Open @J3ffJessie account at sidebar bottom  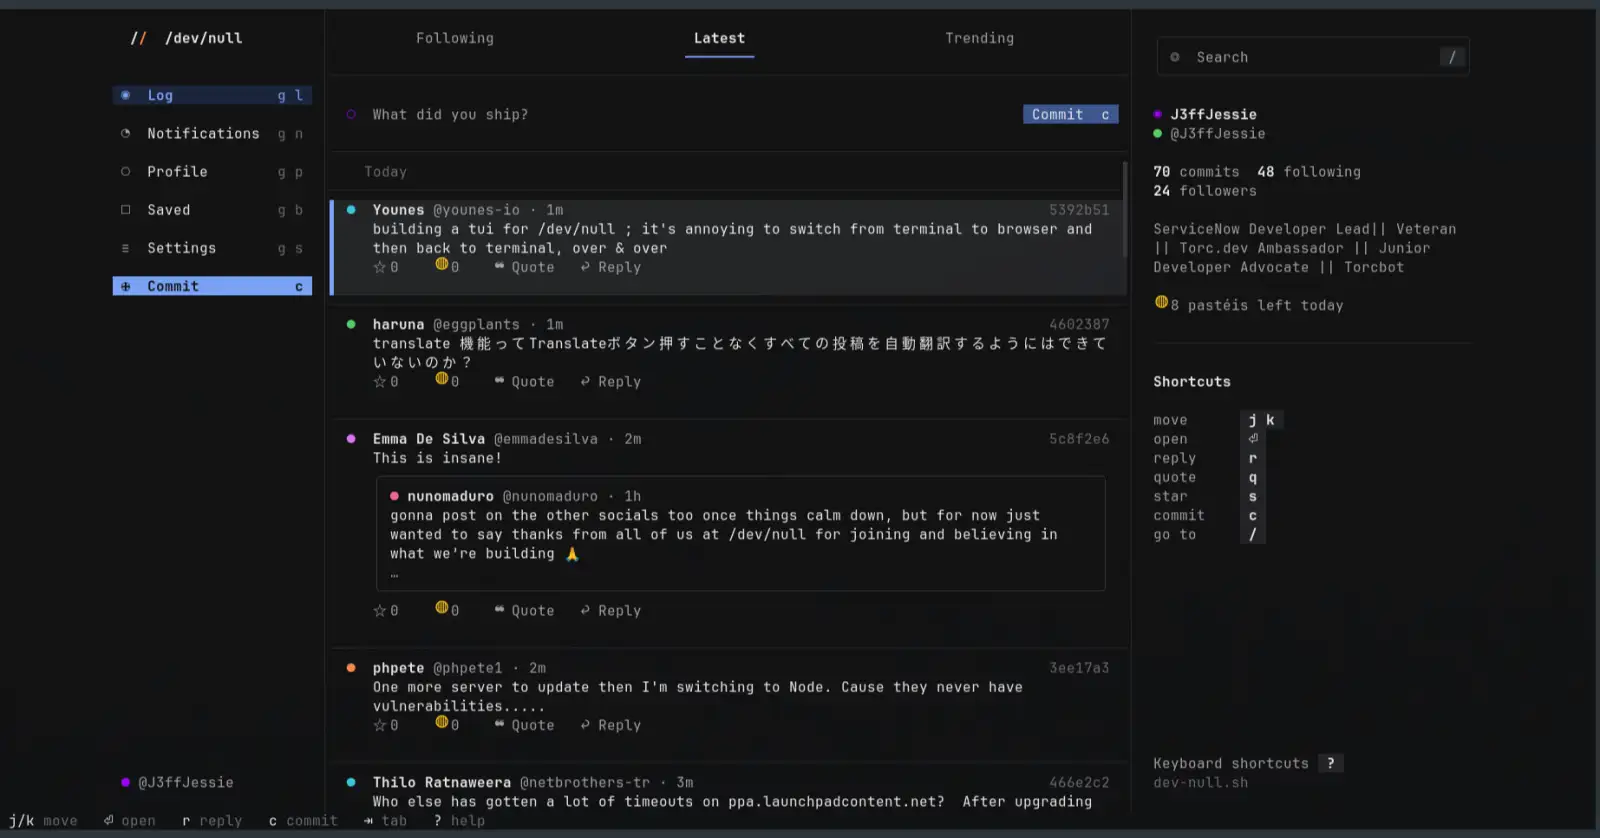(x=177, y=782)
